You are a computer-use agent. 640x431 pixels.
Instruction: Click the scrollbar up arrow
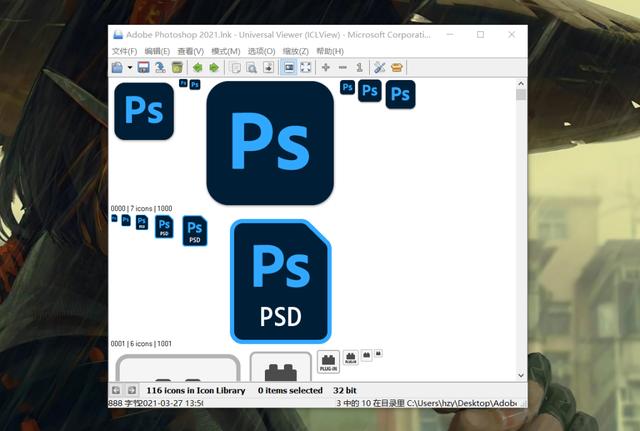pos(521,84)
